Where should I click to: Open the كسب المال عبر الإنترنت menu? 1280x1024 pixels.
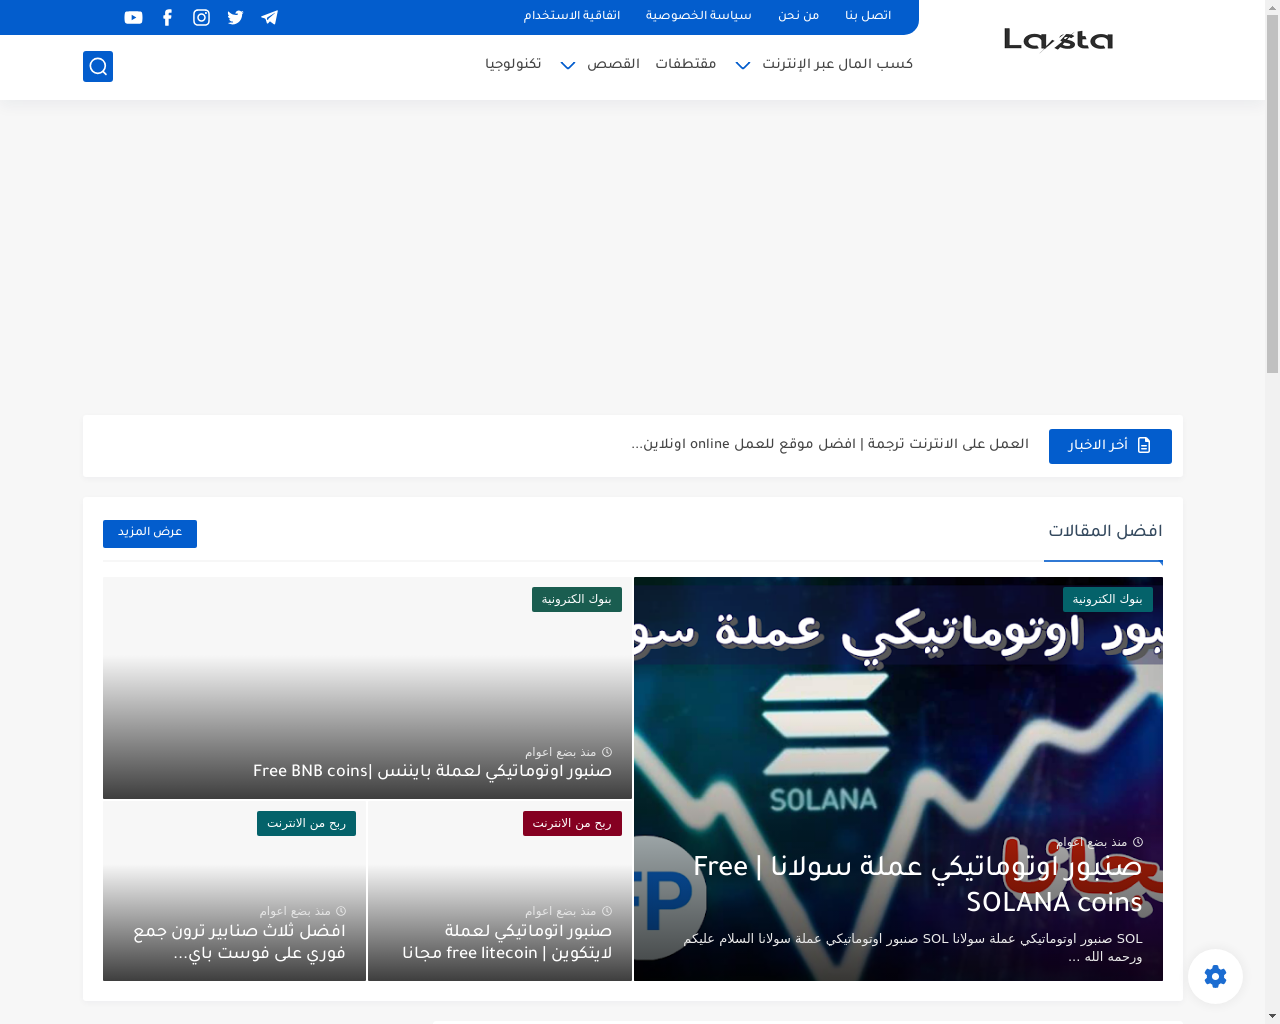coord(837,64)
